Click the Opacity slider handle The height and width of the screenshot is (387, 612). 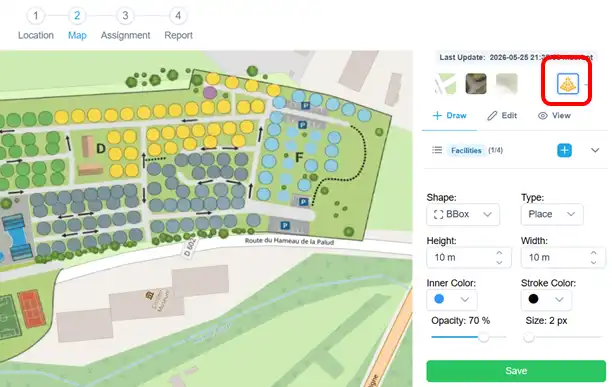click(x=484, y=337)
